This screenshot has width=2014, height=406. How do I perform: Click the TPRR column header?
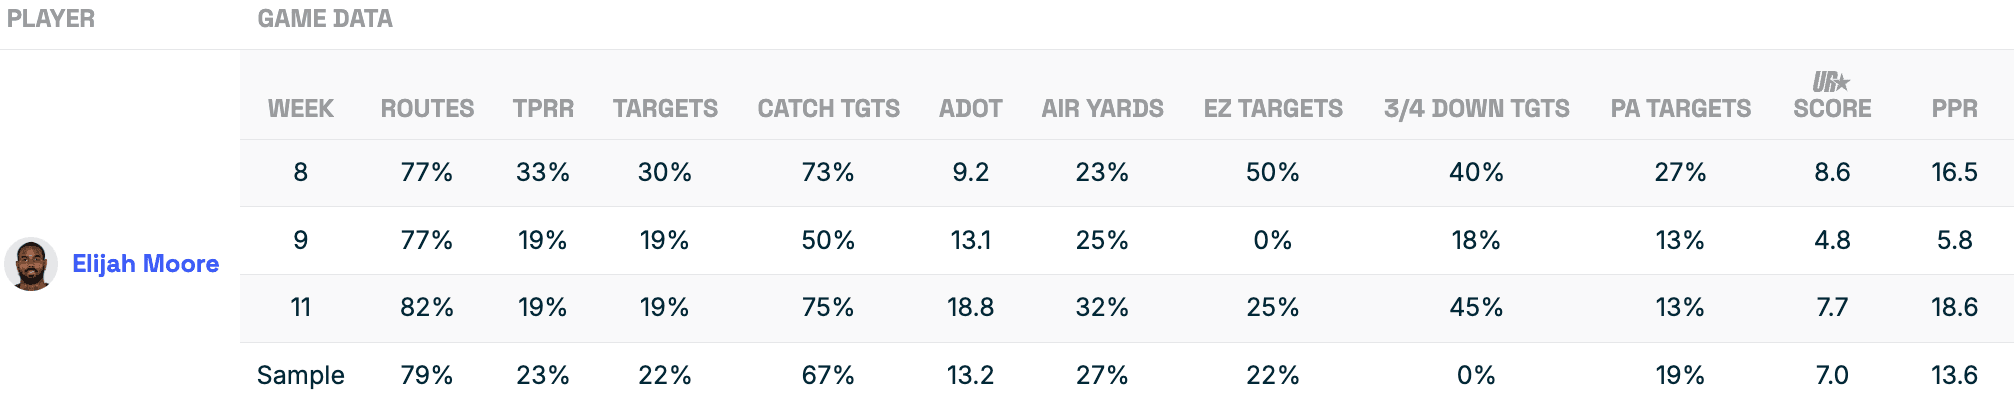543,109
